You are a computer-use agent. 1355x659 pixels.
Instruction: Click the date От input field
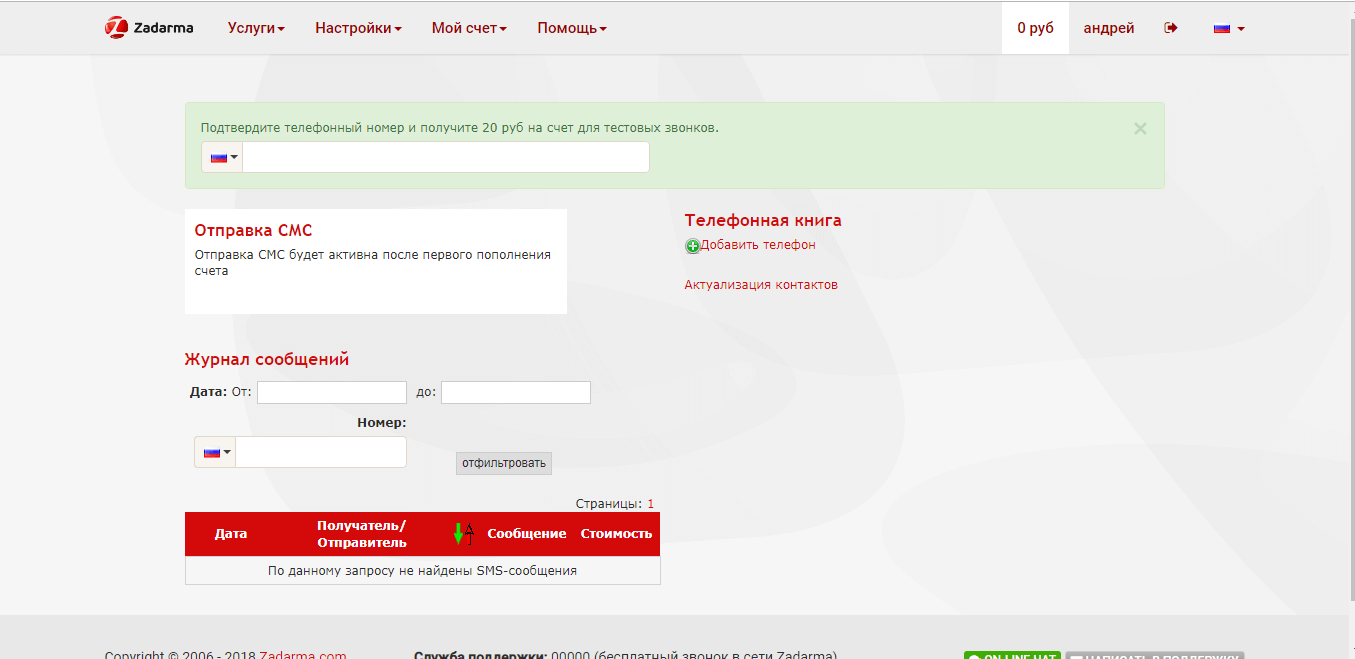(332, 392)
